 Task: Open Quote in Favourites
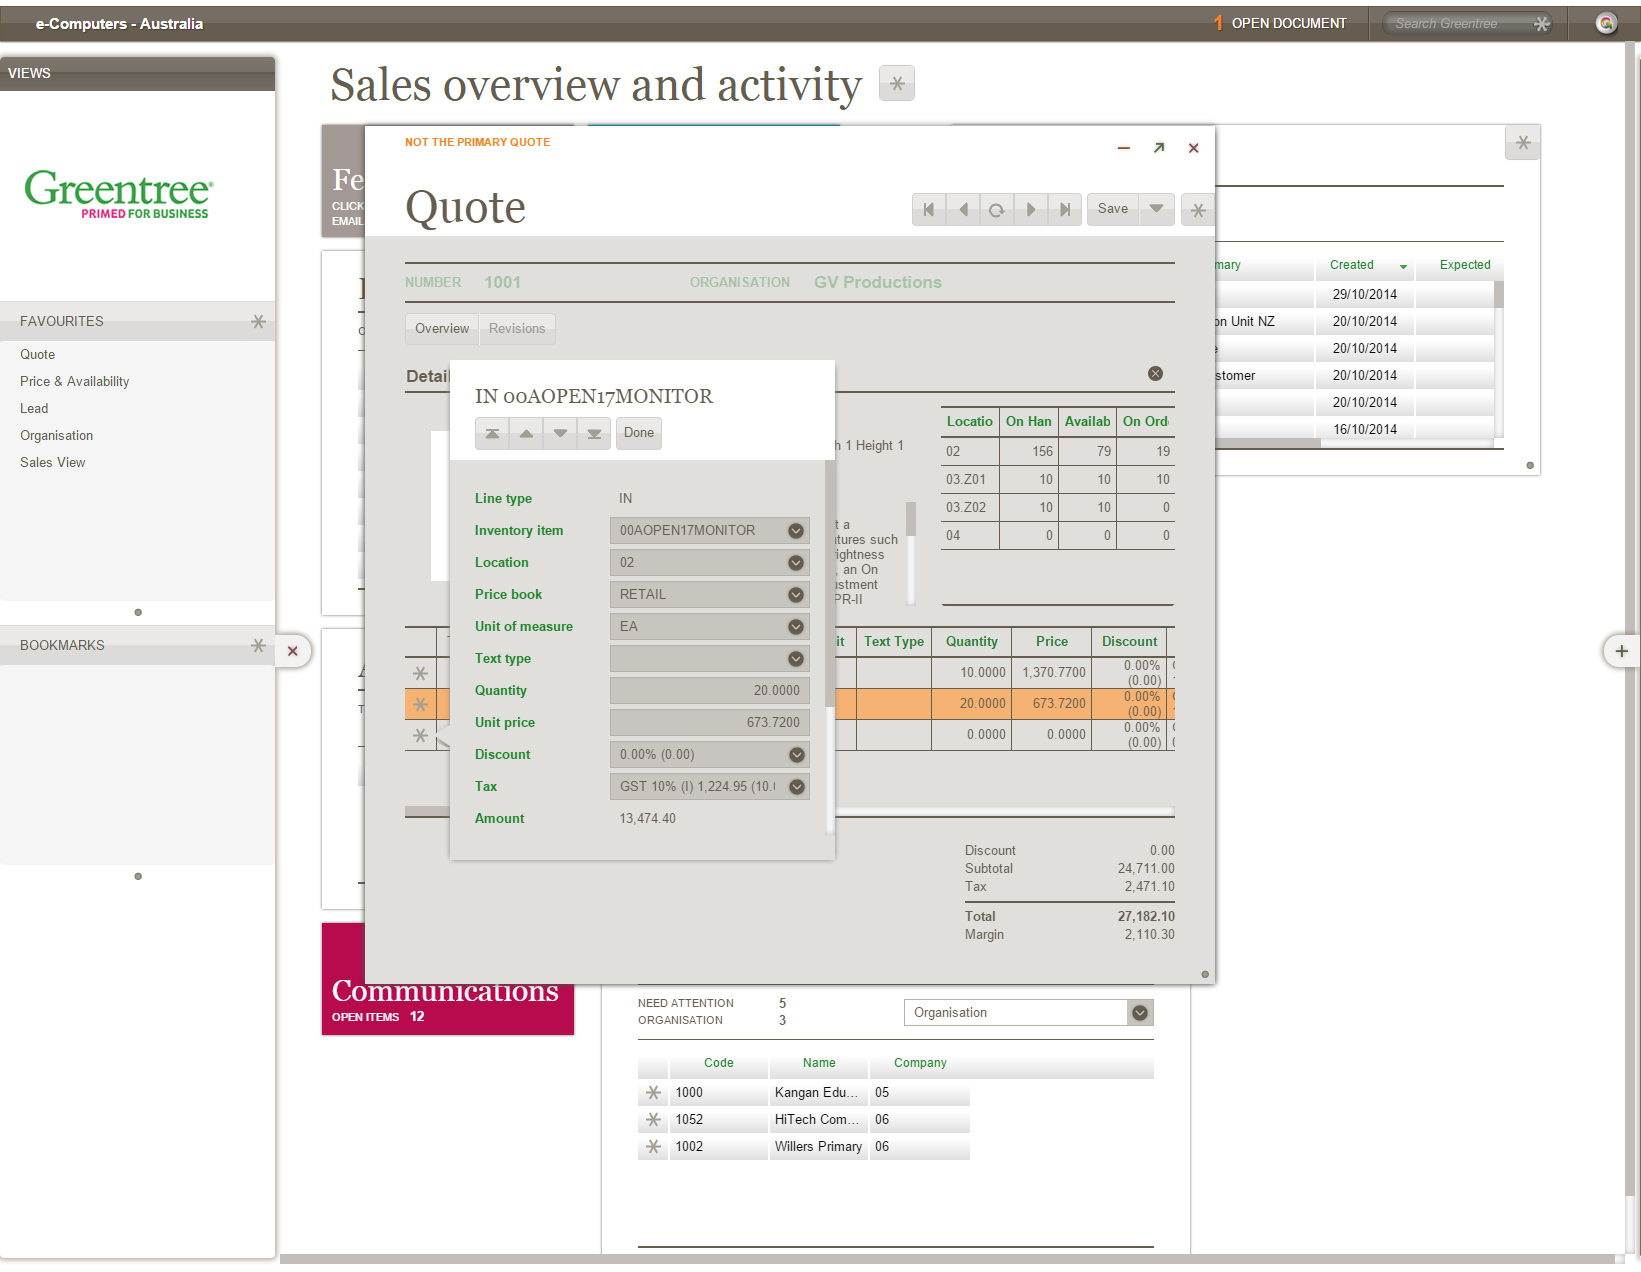38,354
